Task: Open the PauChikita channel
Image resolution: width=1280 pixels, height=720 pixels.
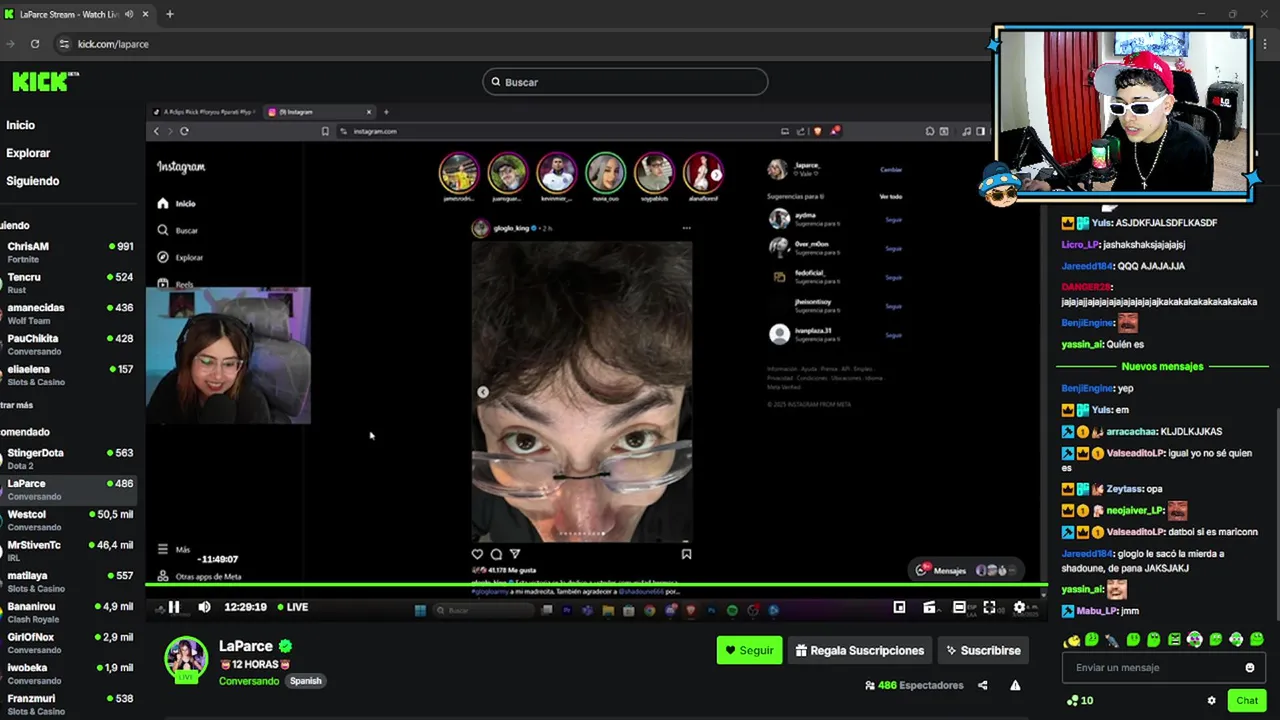Action: 70,344
